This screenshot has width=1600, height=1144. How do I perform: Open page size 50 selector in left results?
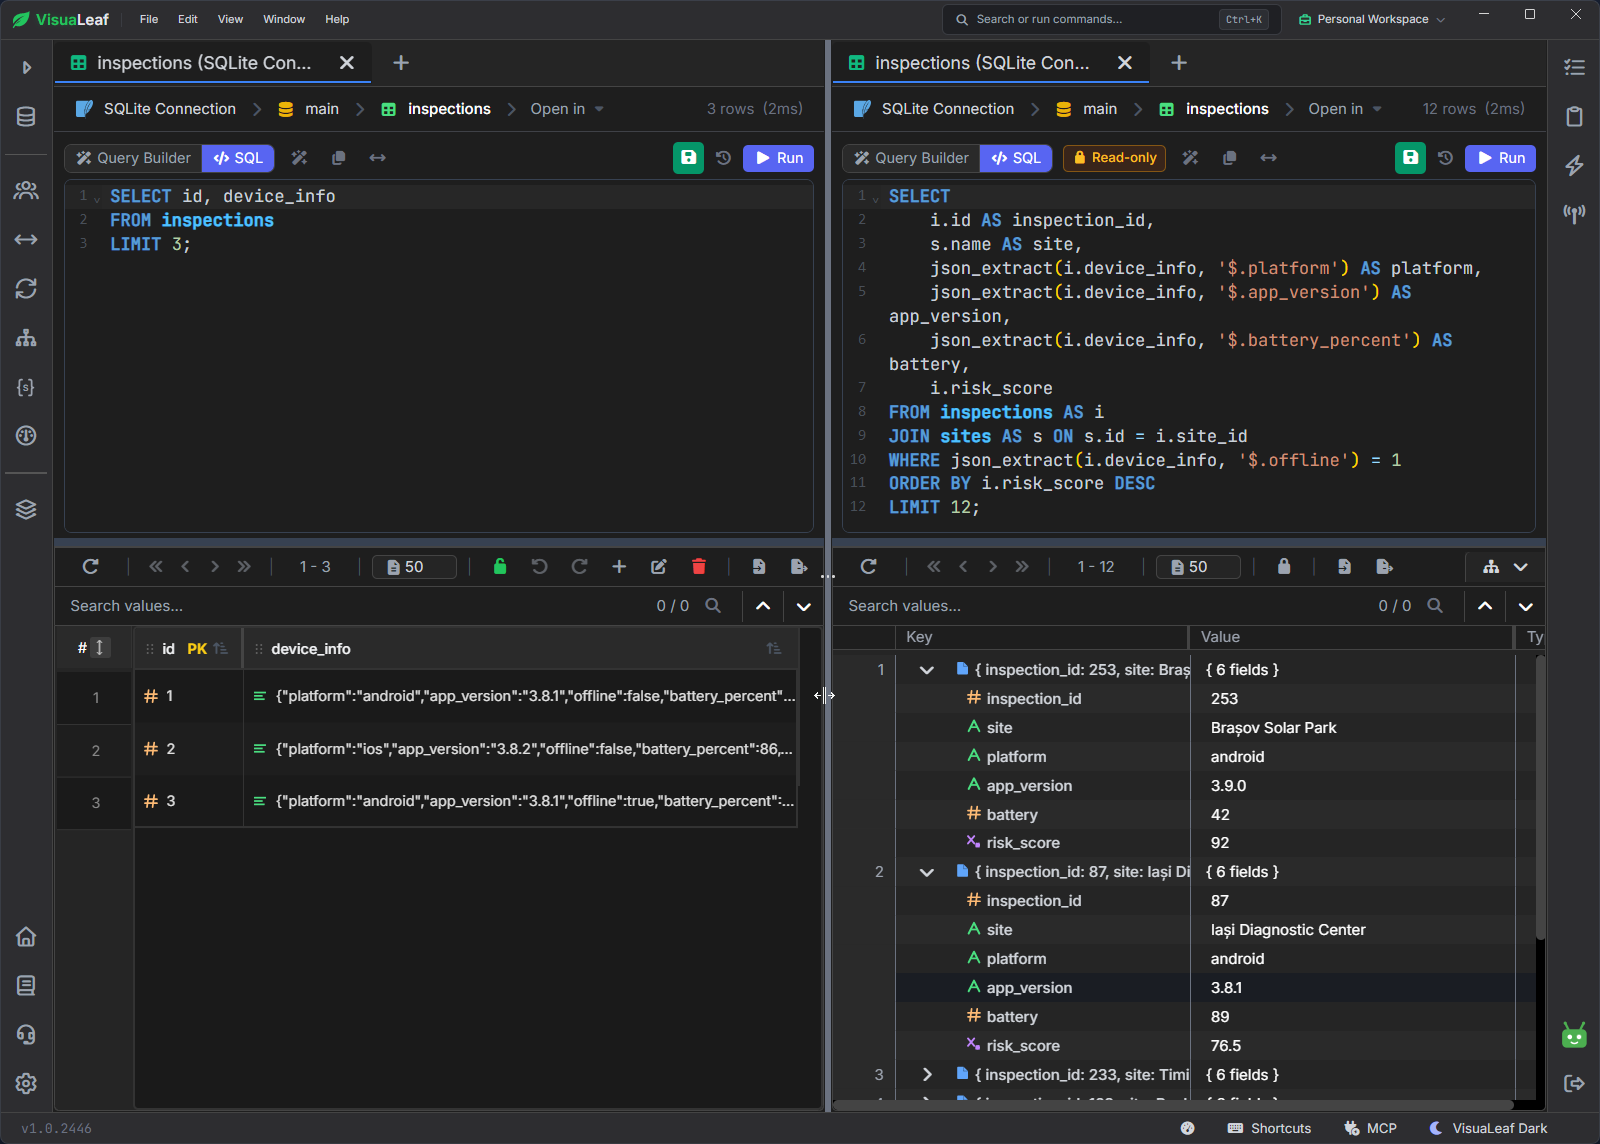pyautogui.click(x=414, y=567)
